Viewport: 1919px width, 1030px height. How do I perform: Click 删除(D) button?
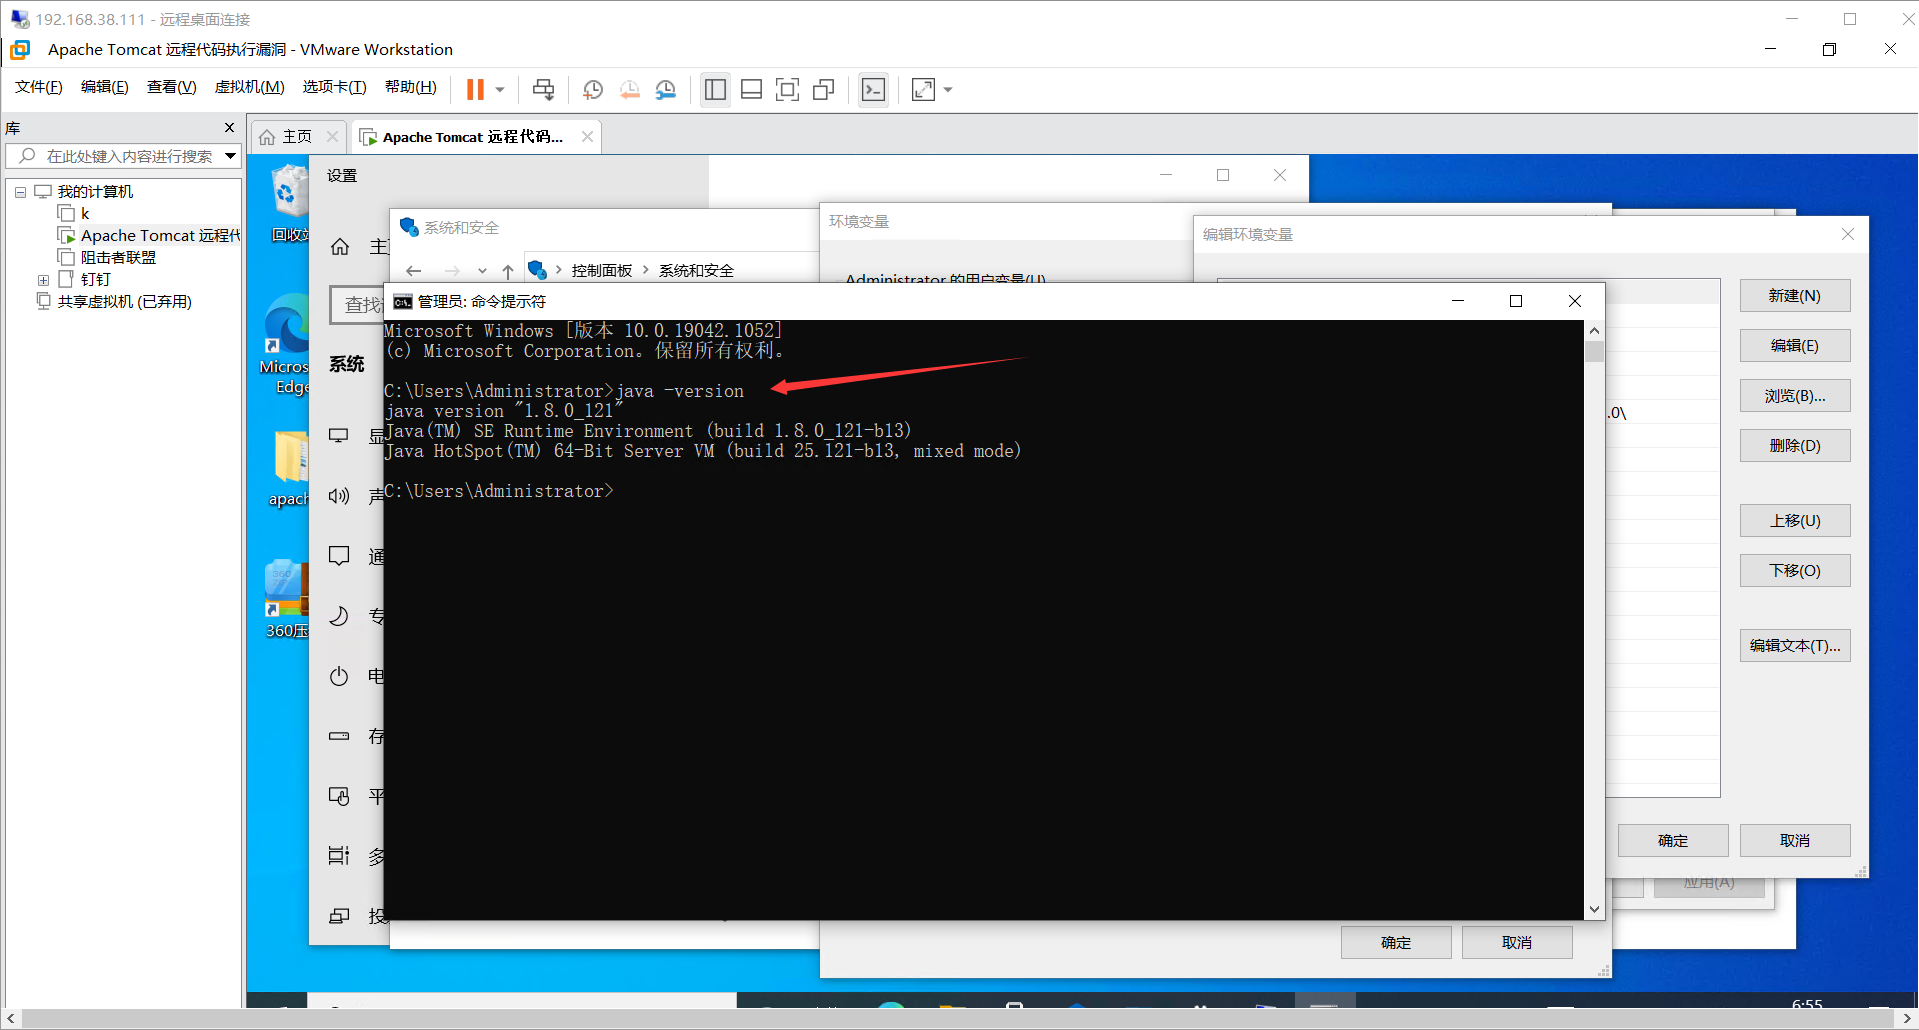(1795, 446)
